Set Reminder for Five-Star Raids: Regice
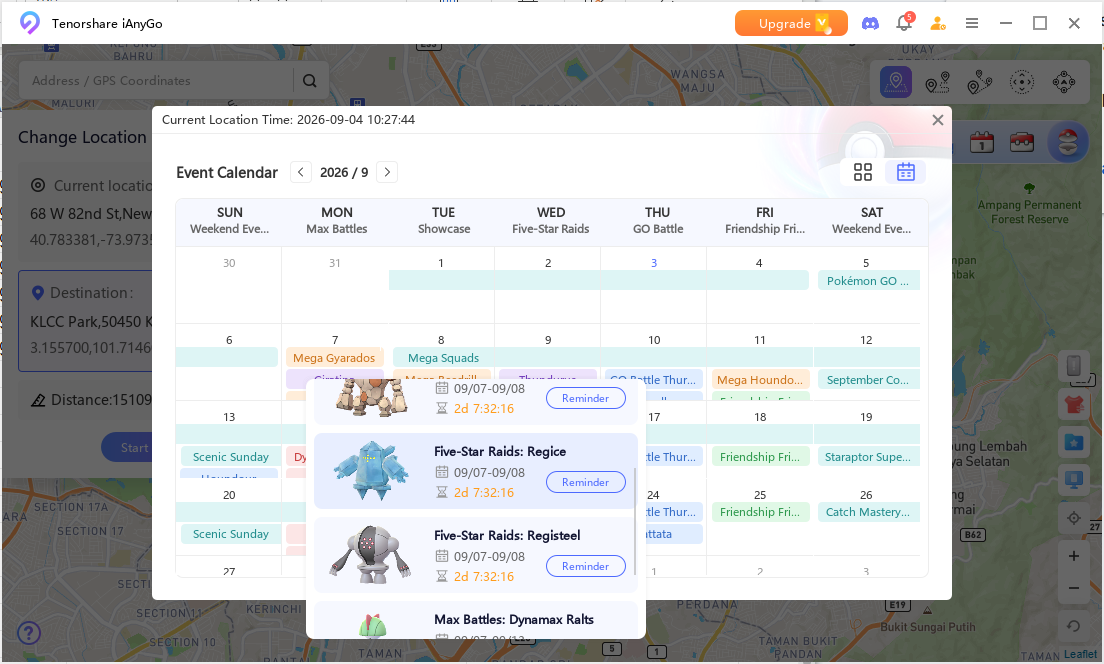Viewport: 1104px width, 664px height. 585,482
